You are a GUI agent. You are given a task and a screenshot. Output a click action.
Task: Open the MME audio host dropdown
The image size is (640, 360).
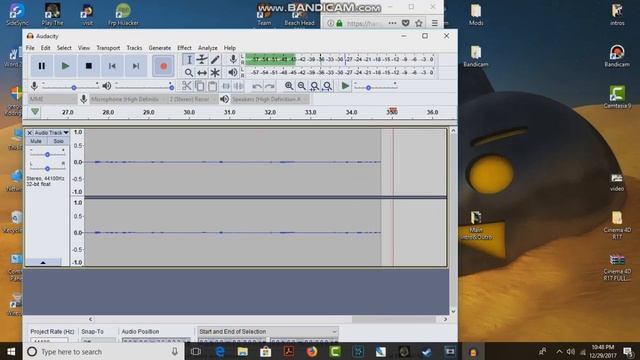click(x=52, y=99)
